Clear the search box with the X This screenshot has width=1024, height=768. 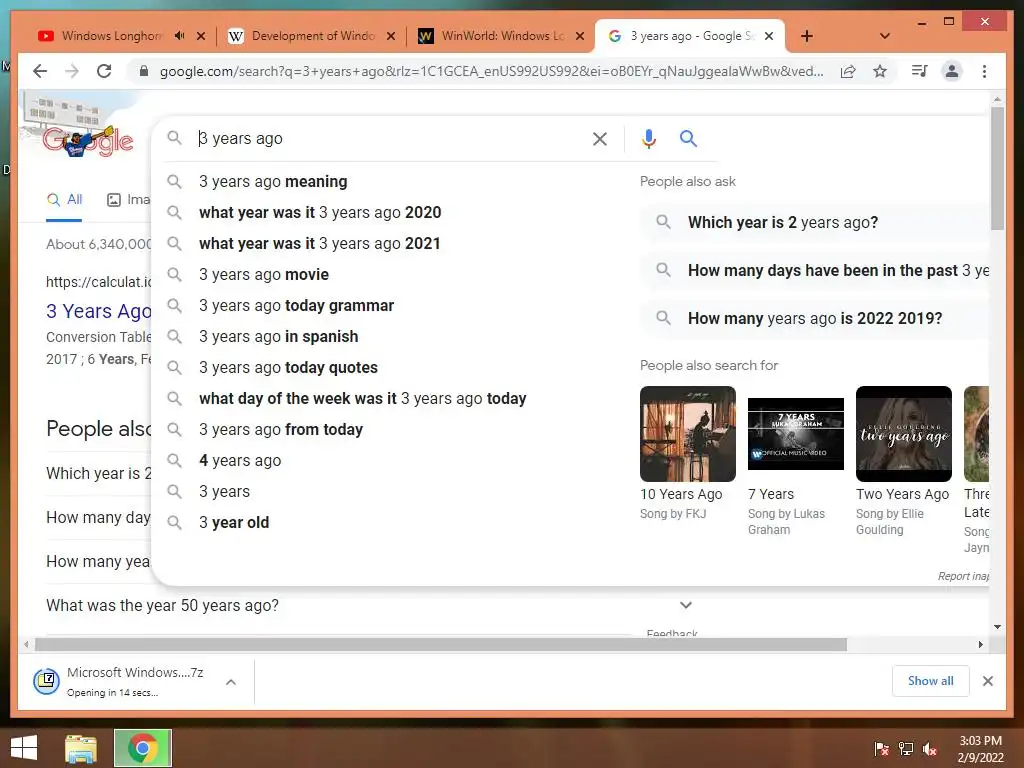[x=600, y=138]
